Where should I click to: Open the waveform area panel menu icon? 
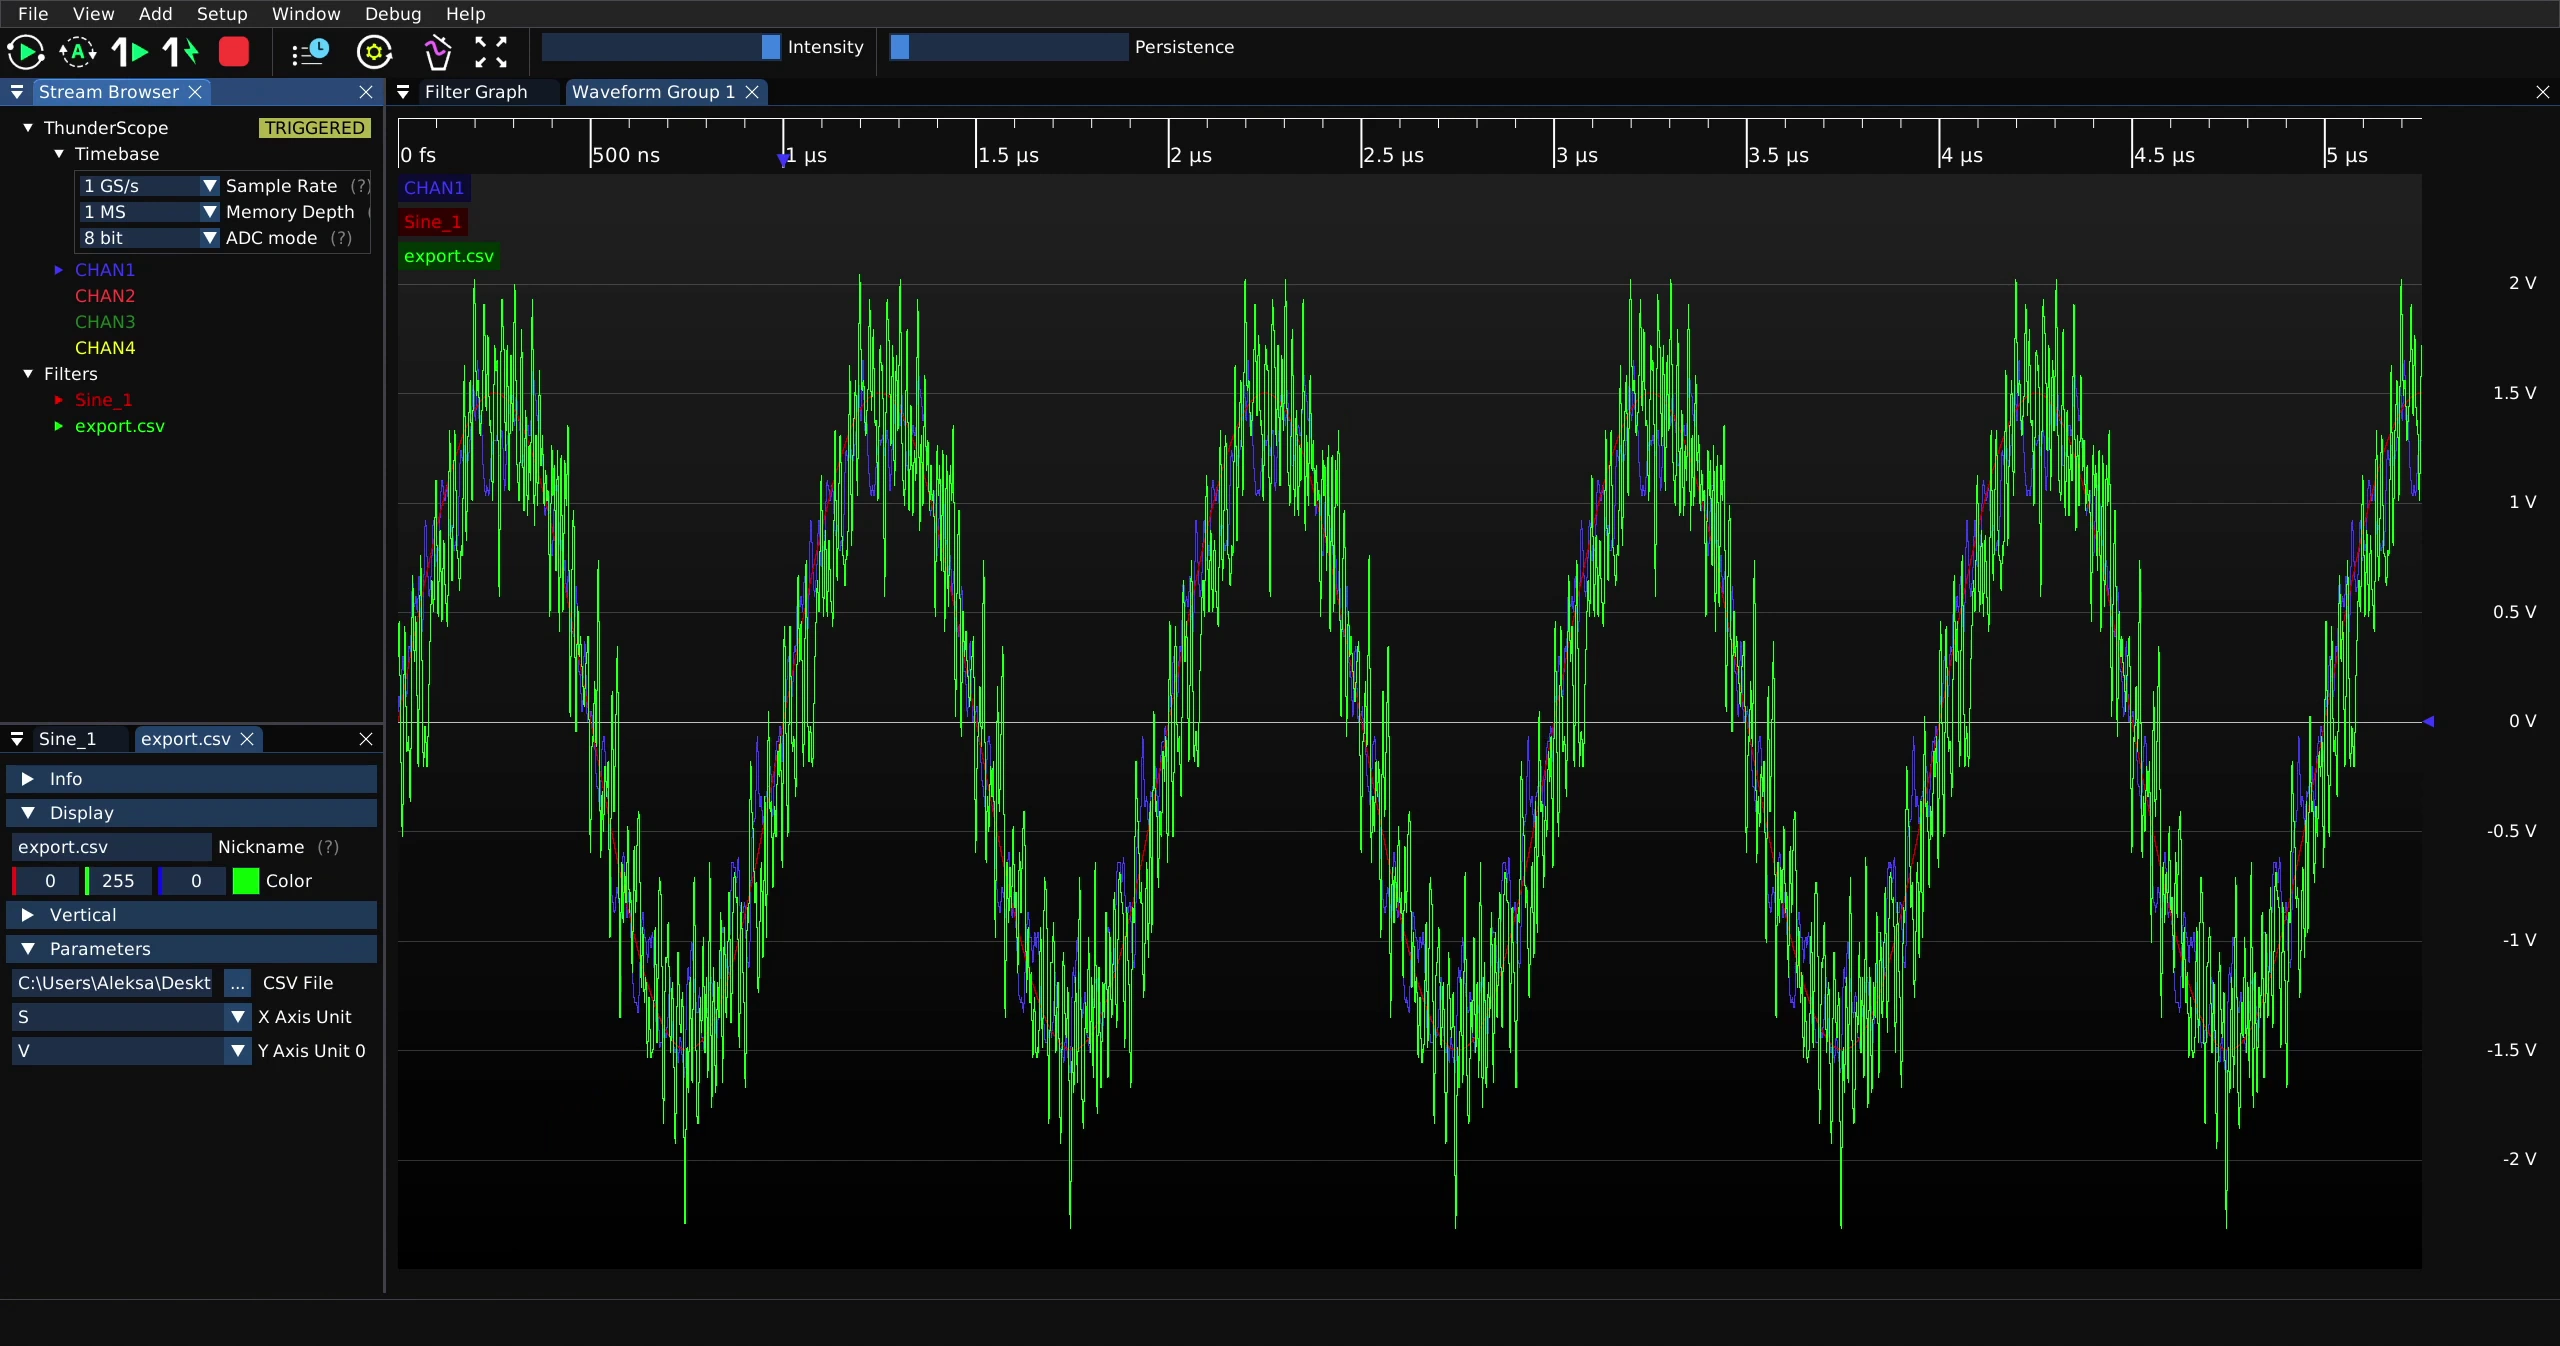tap(403, 92)
